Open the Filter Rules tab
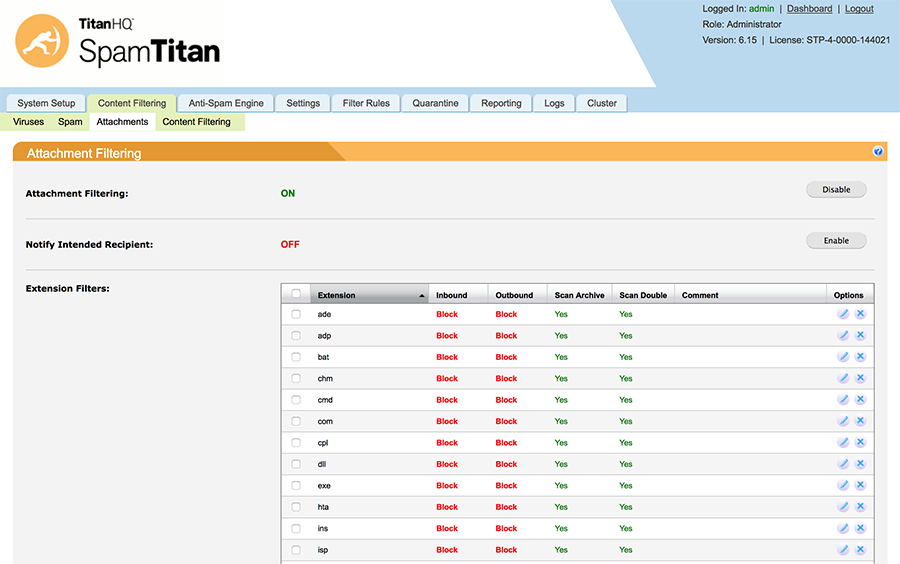The image size is (900, 564). 366,103
